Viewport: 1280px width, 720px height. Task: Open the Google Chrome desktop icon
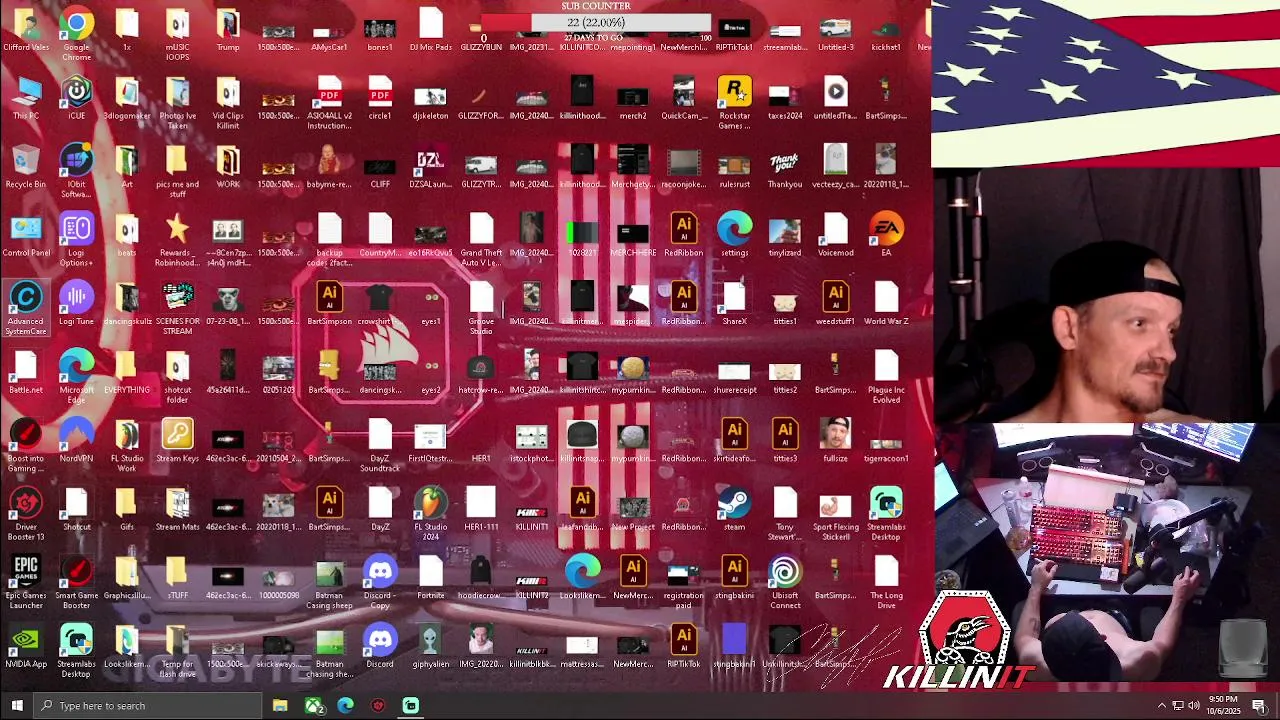76,32
